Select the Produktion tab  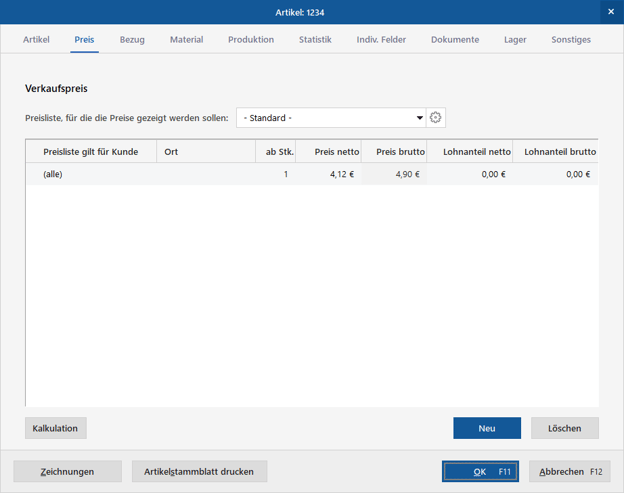251,40
